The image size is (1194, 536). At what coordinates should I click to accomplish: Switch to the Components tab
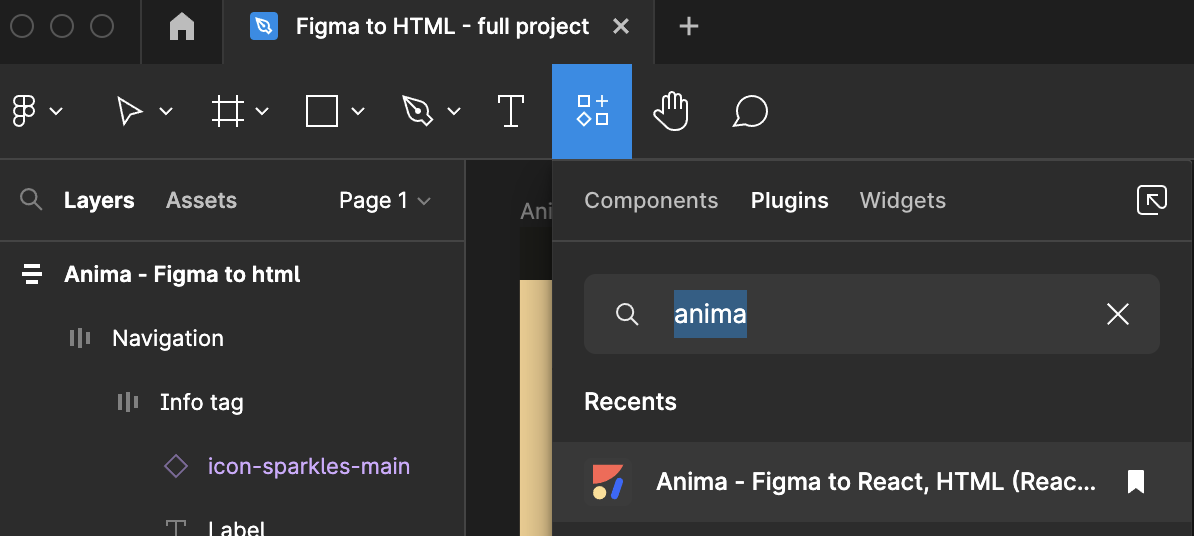pos(651,200)
